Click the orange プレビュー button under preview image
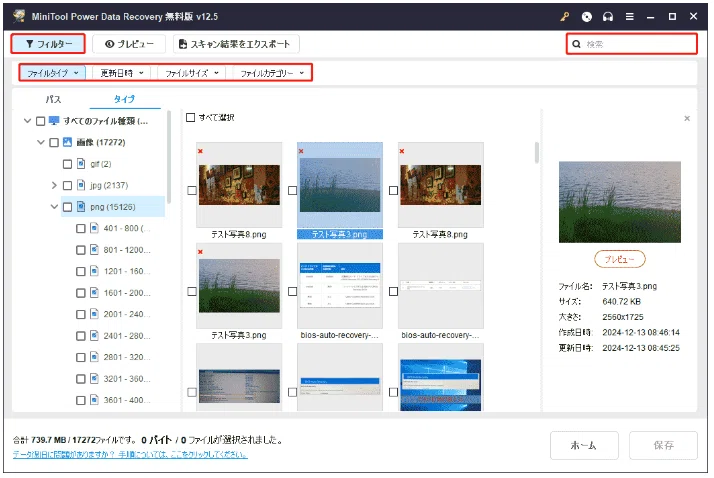Screen dimensions: 714x478 point(620,259)
